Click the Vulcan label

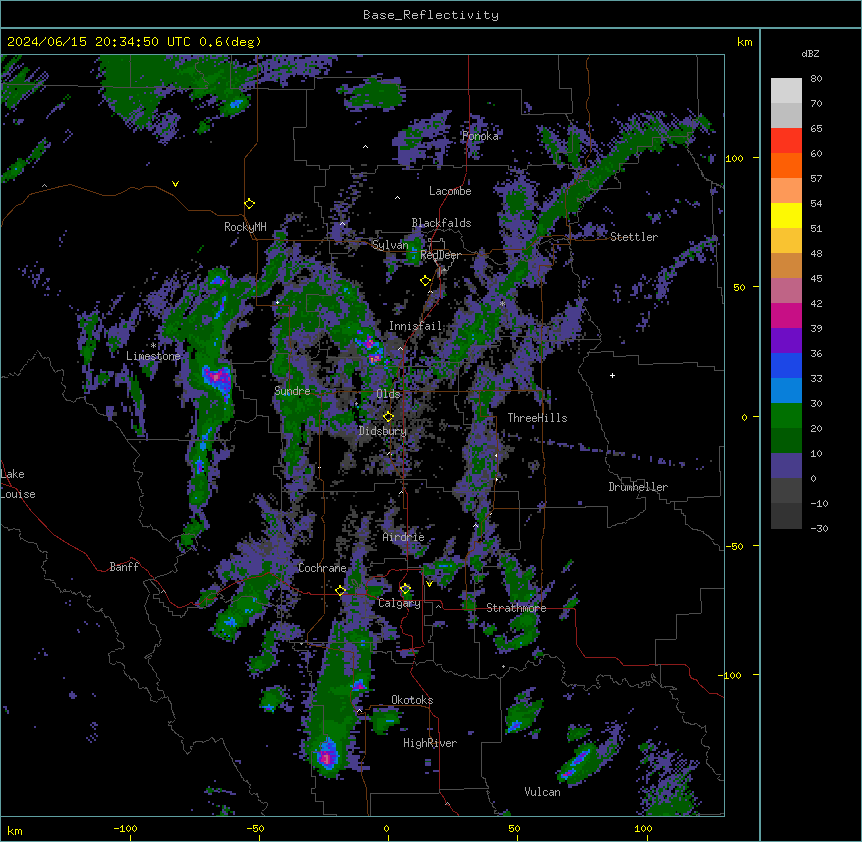pos(542,792)
